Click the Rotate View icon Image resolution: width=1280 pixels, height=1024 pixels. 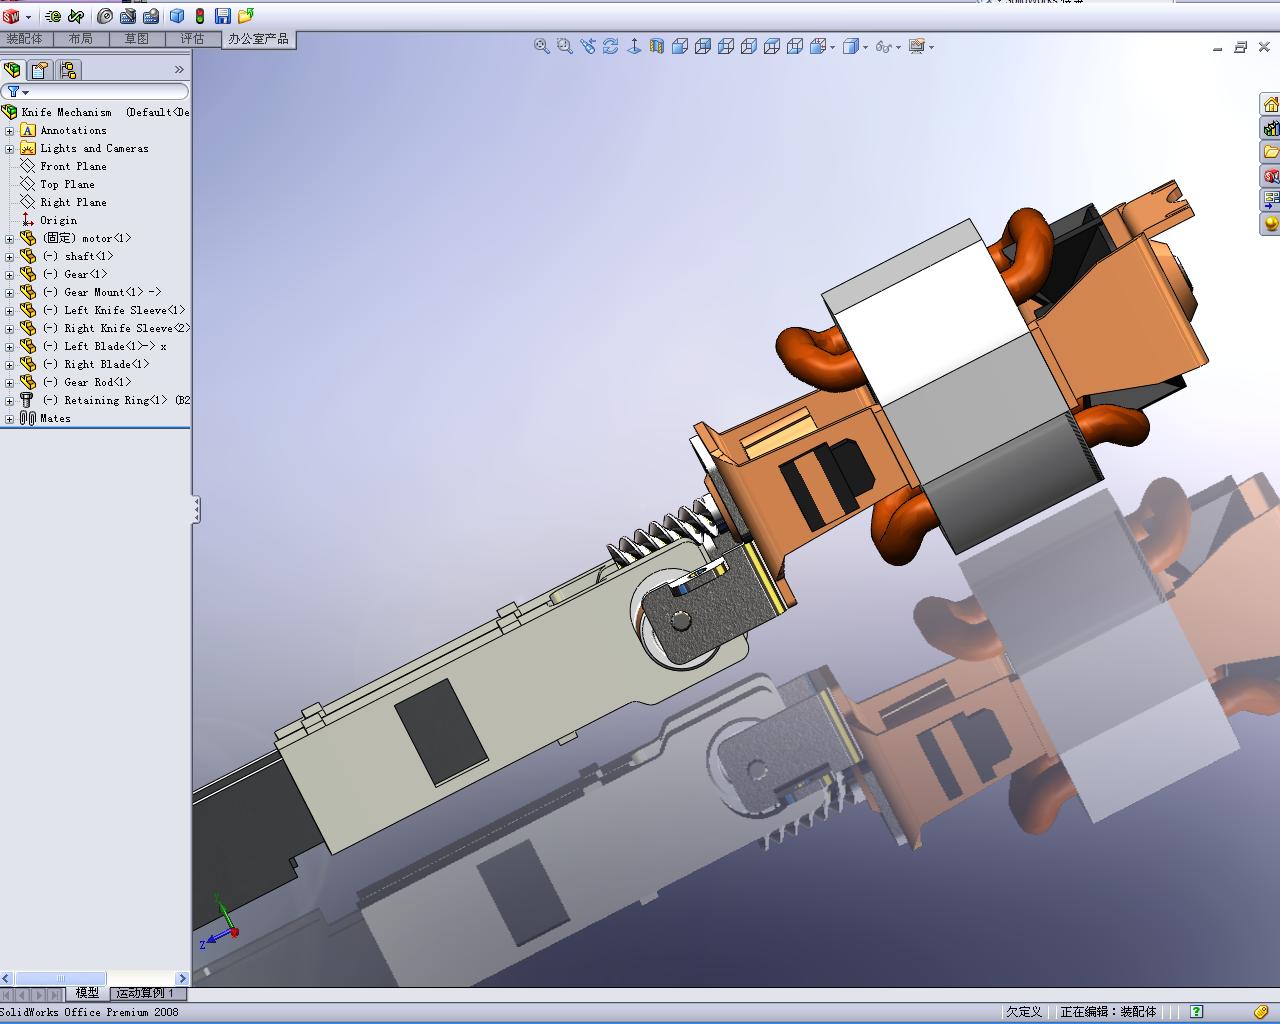pos(611,46)
